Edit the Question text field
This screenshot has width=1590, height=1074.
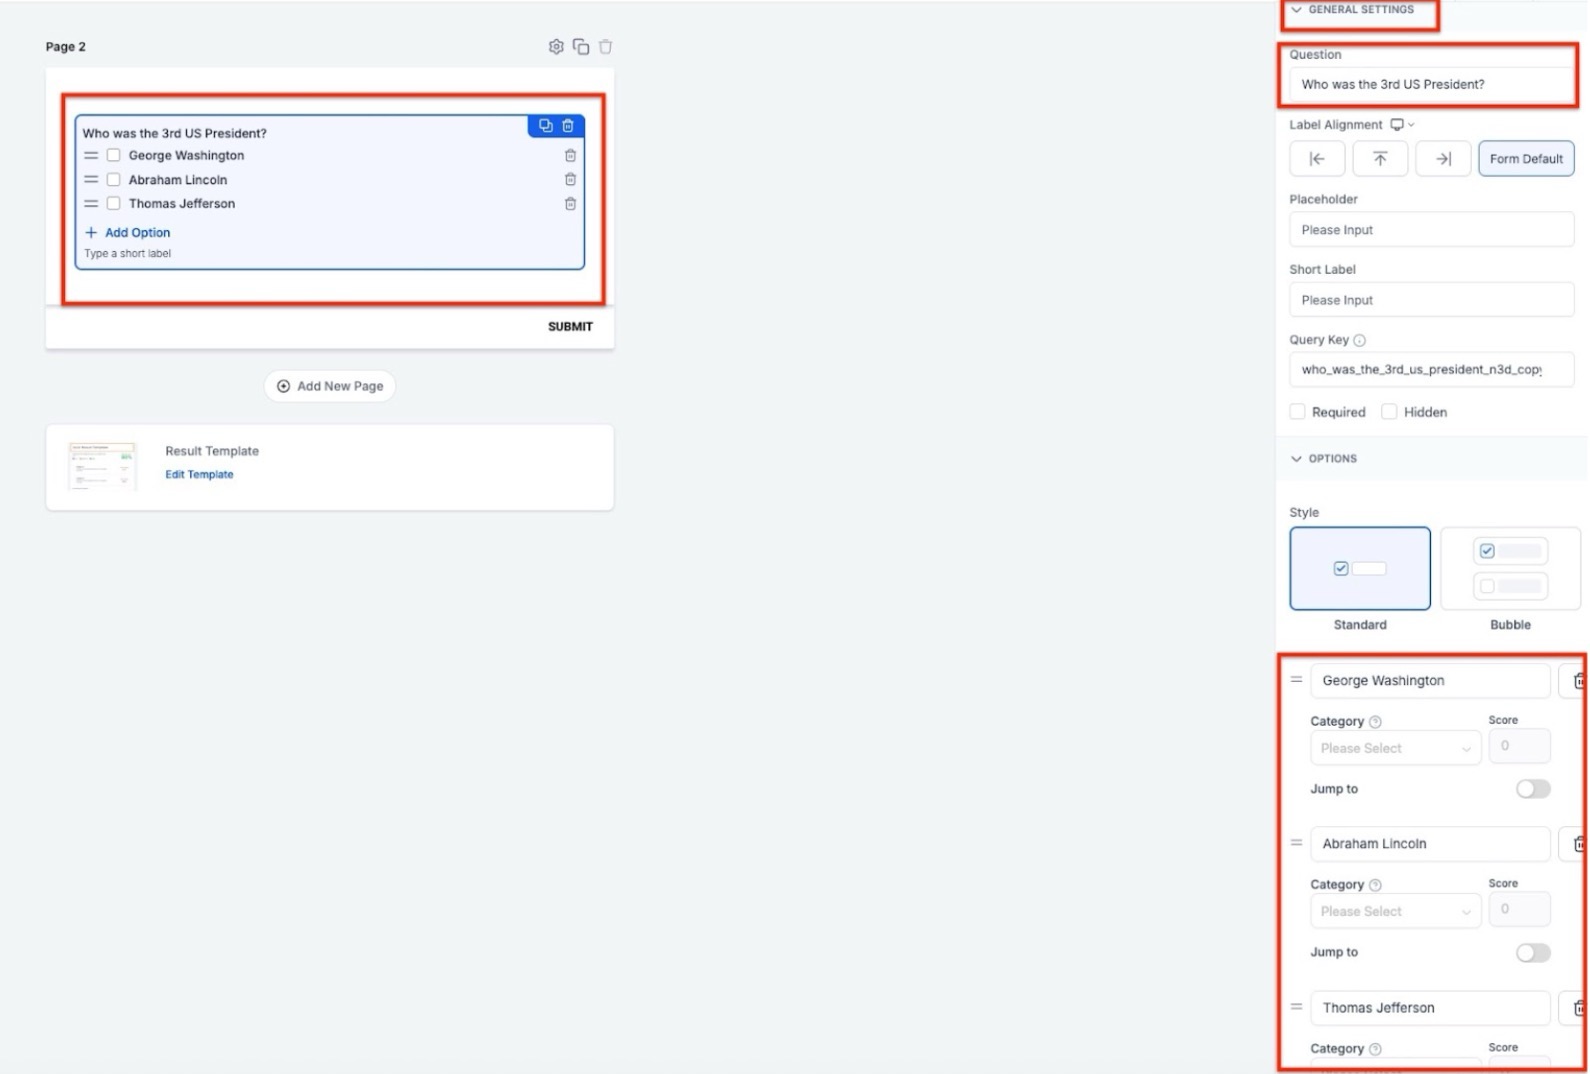click(1432, 85)
